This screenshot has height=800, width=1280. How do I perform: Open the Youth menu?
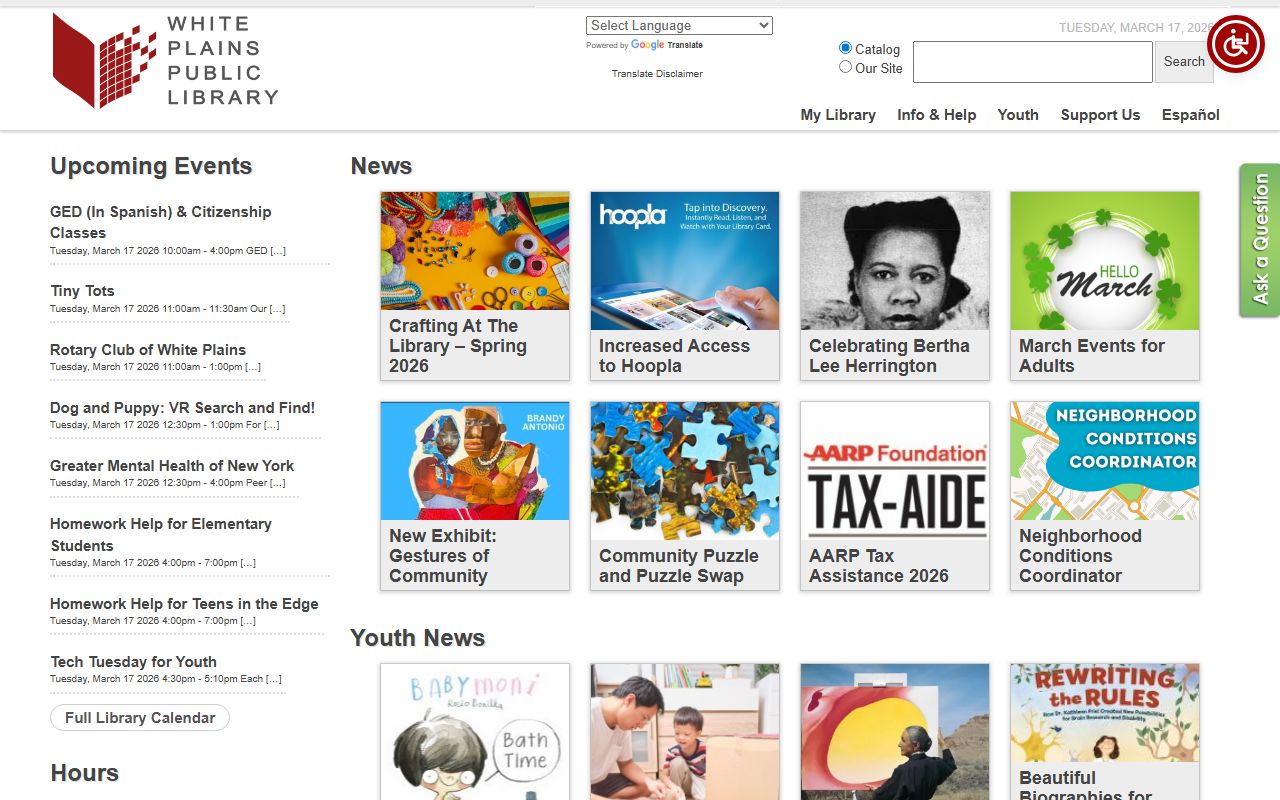pos(1018,115)
